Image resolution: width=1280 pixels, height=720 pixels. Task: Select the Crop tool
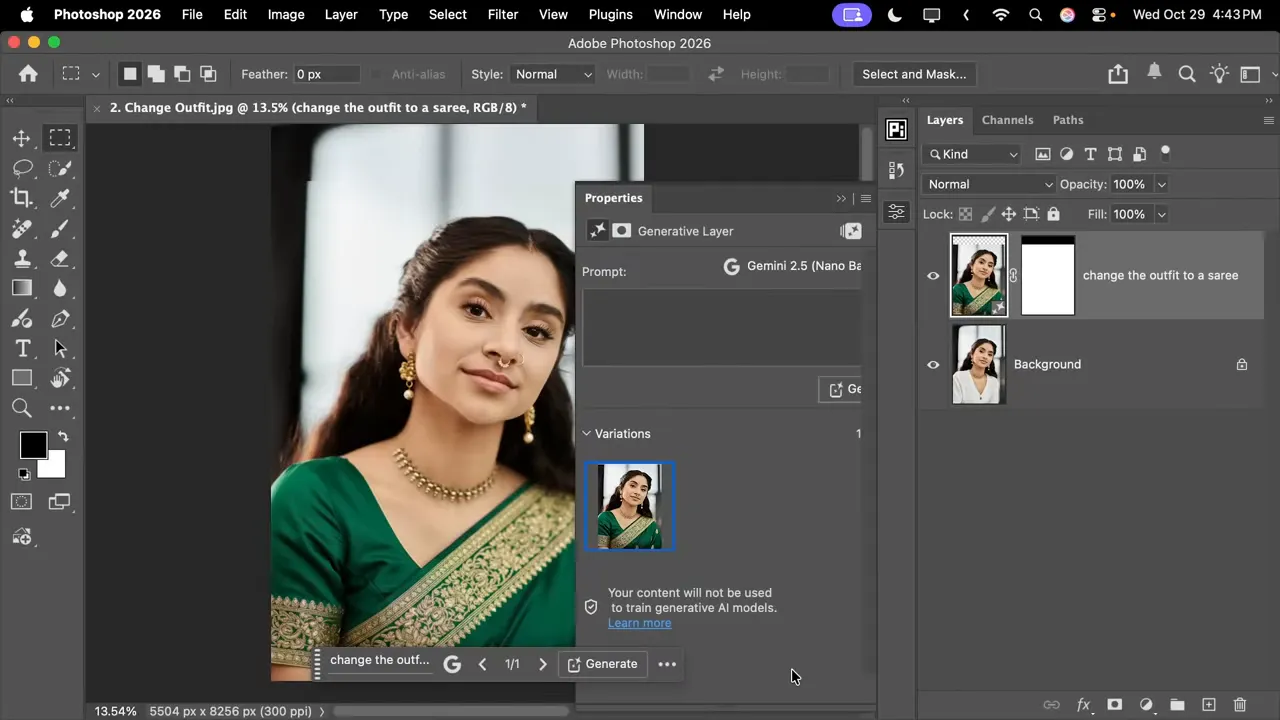coord(21,199)
